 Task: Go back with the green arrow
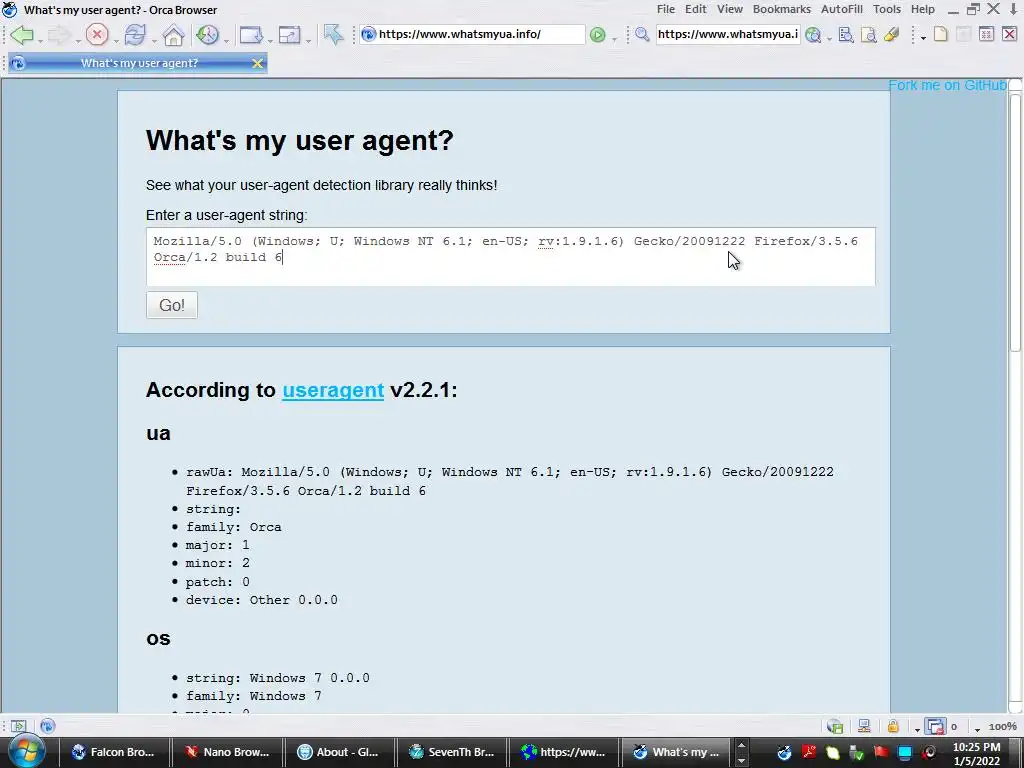click(22, 35)
